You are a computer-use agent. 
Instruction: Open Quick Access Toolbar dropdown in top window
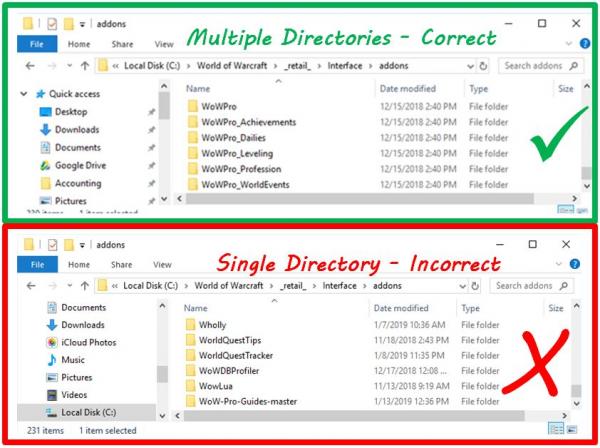82,24
